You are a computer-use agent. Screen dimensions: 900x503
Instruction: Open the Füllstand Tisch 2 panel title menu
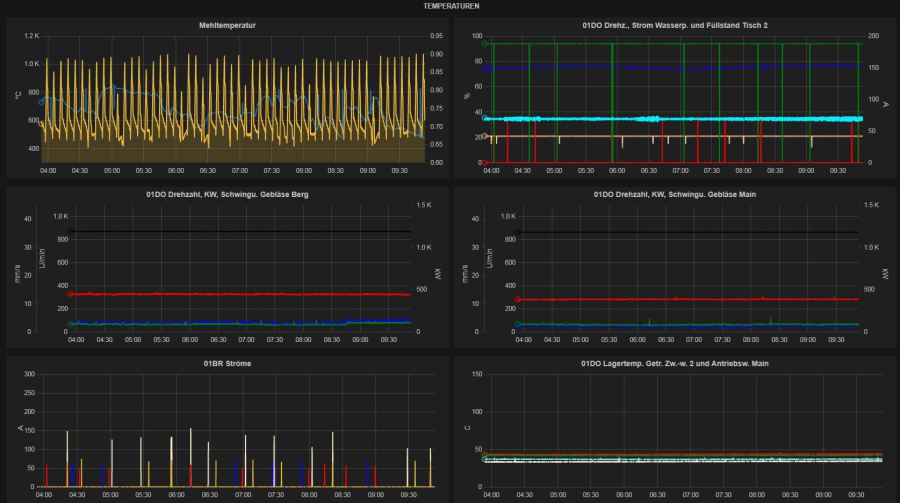(674, 24)
